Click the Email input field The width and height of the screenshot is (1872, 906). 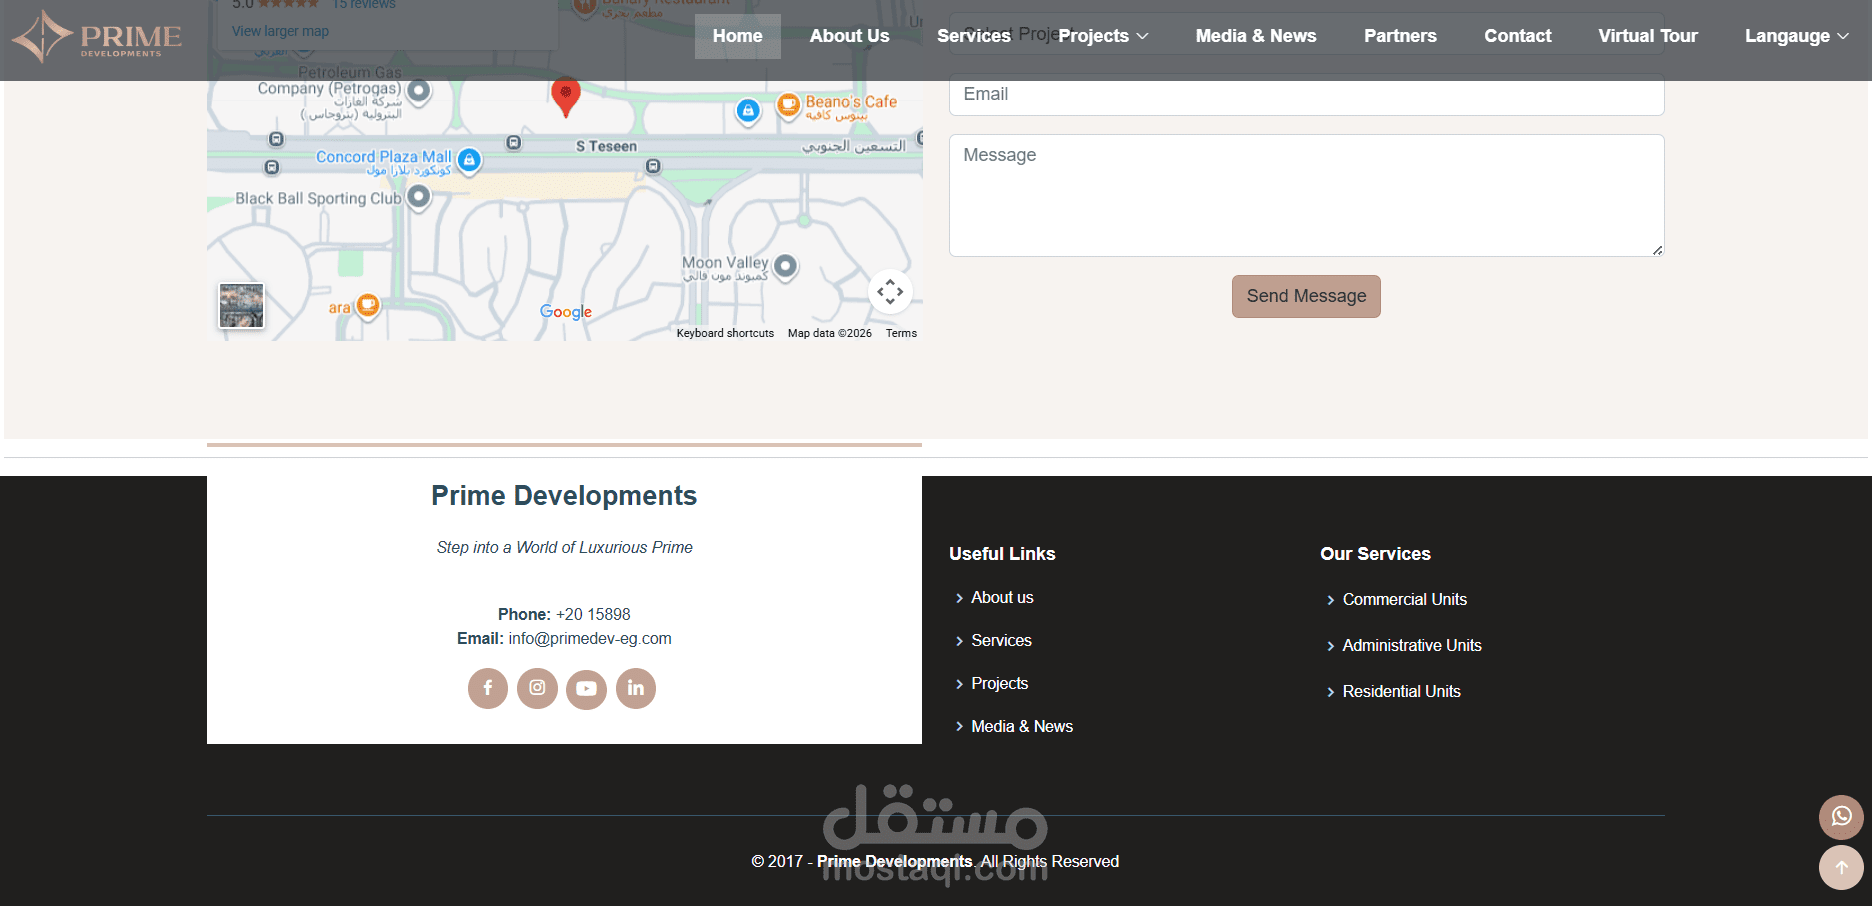[1306, 94]
